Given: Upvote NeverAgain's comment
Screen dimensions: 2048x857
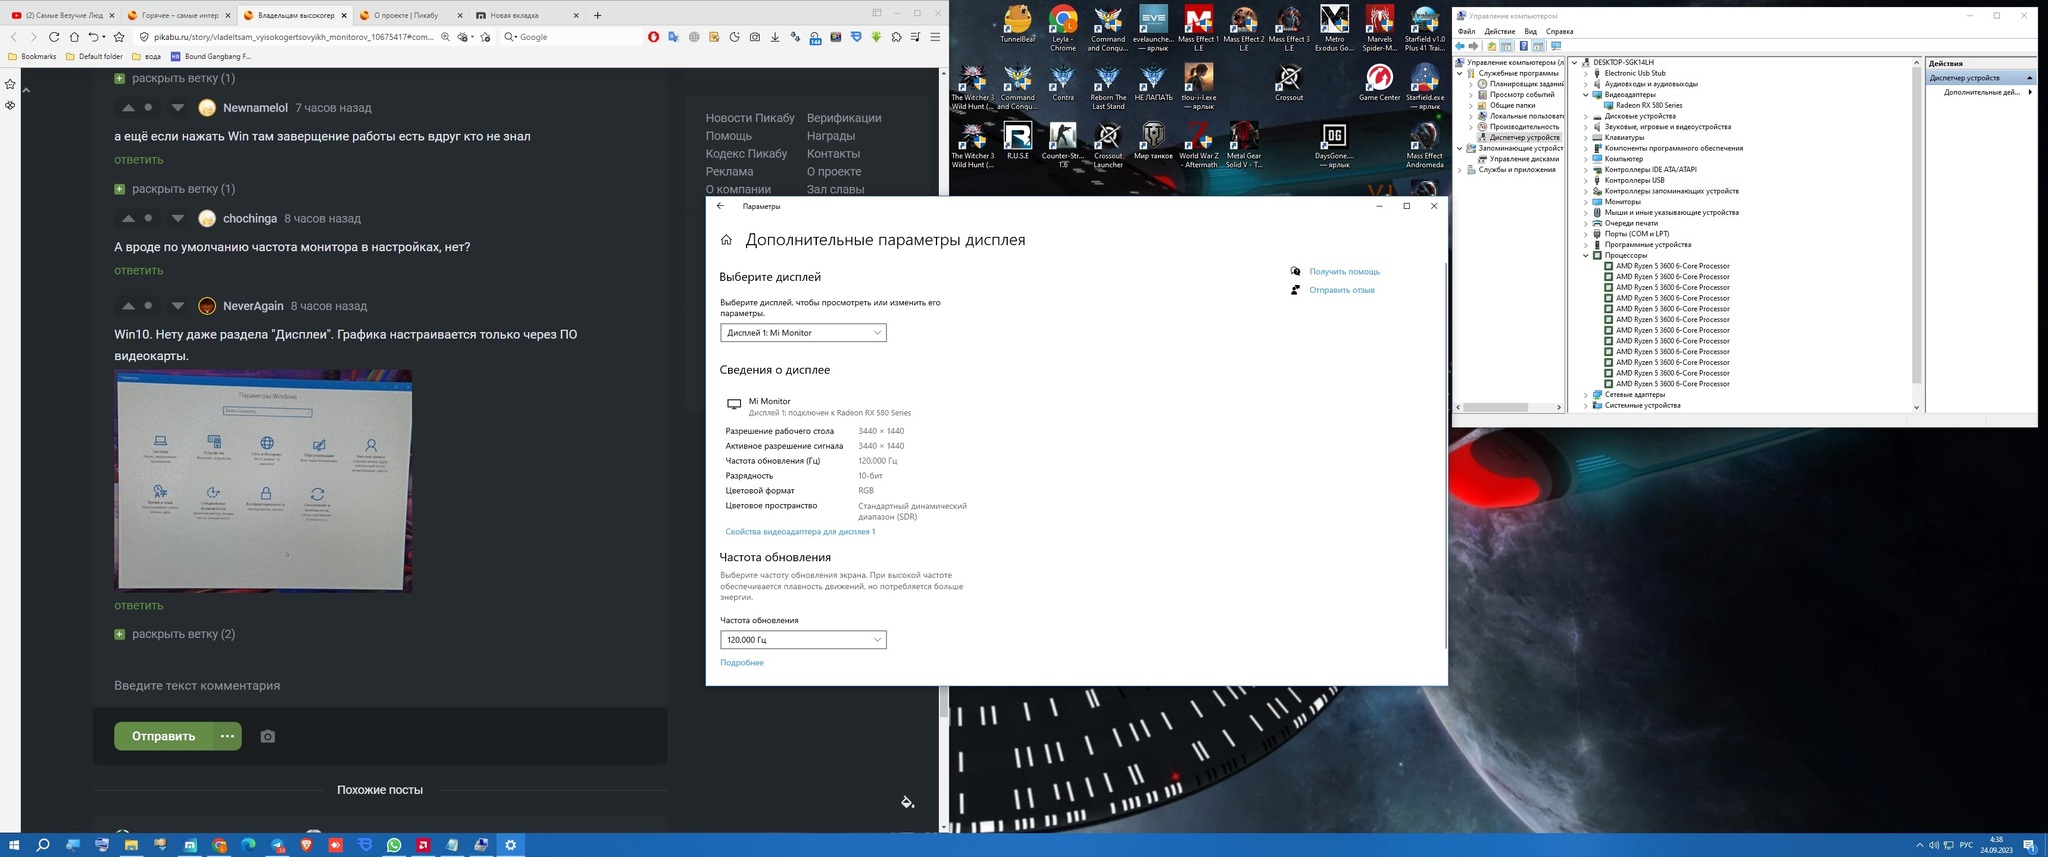Looking at the screenshot, I should [x=128, y=306].
